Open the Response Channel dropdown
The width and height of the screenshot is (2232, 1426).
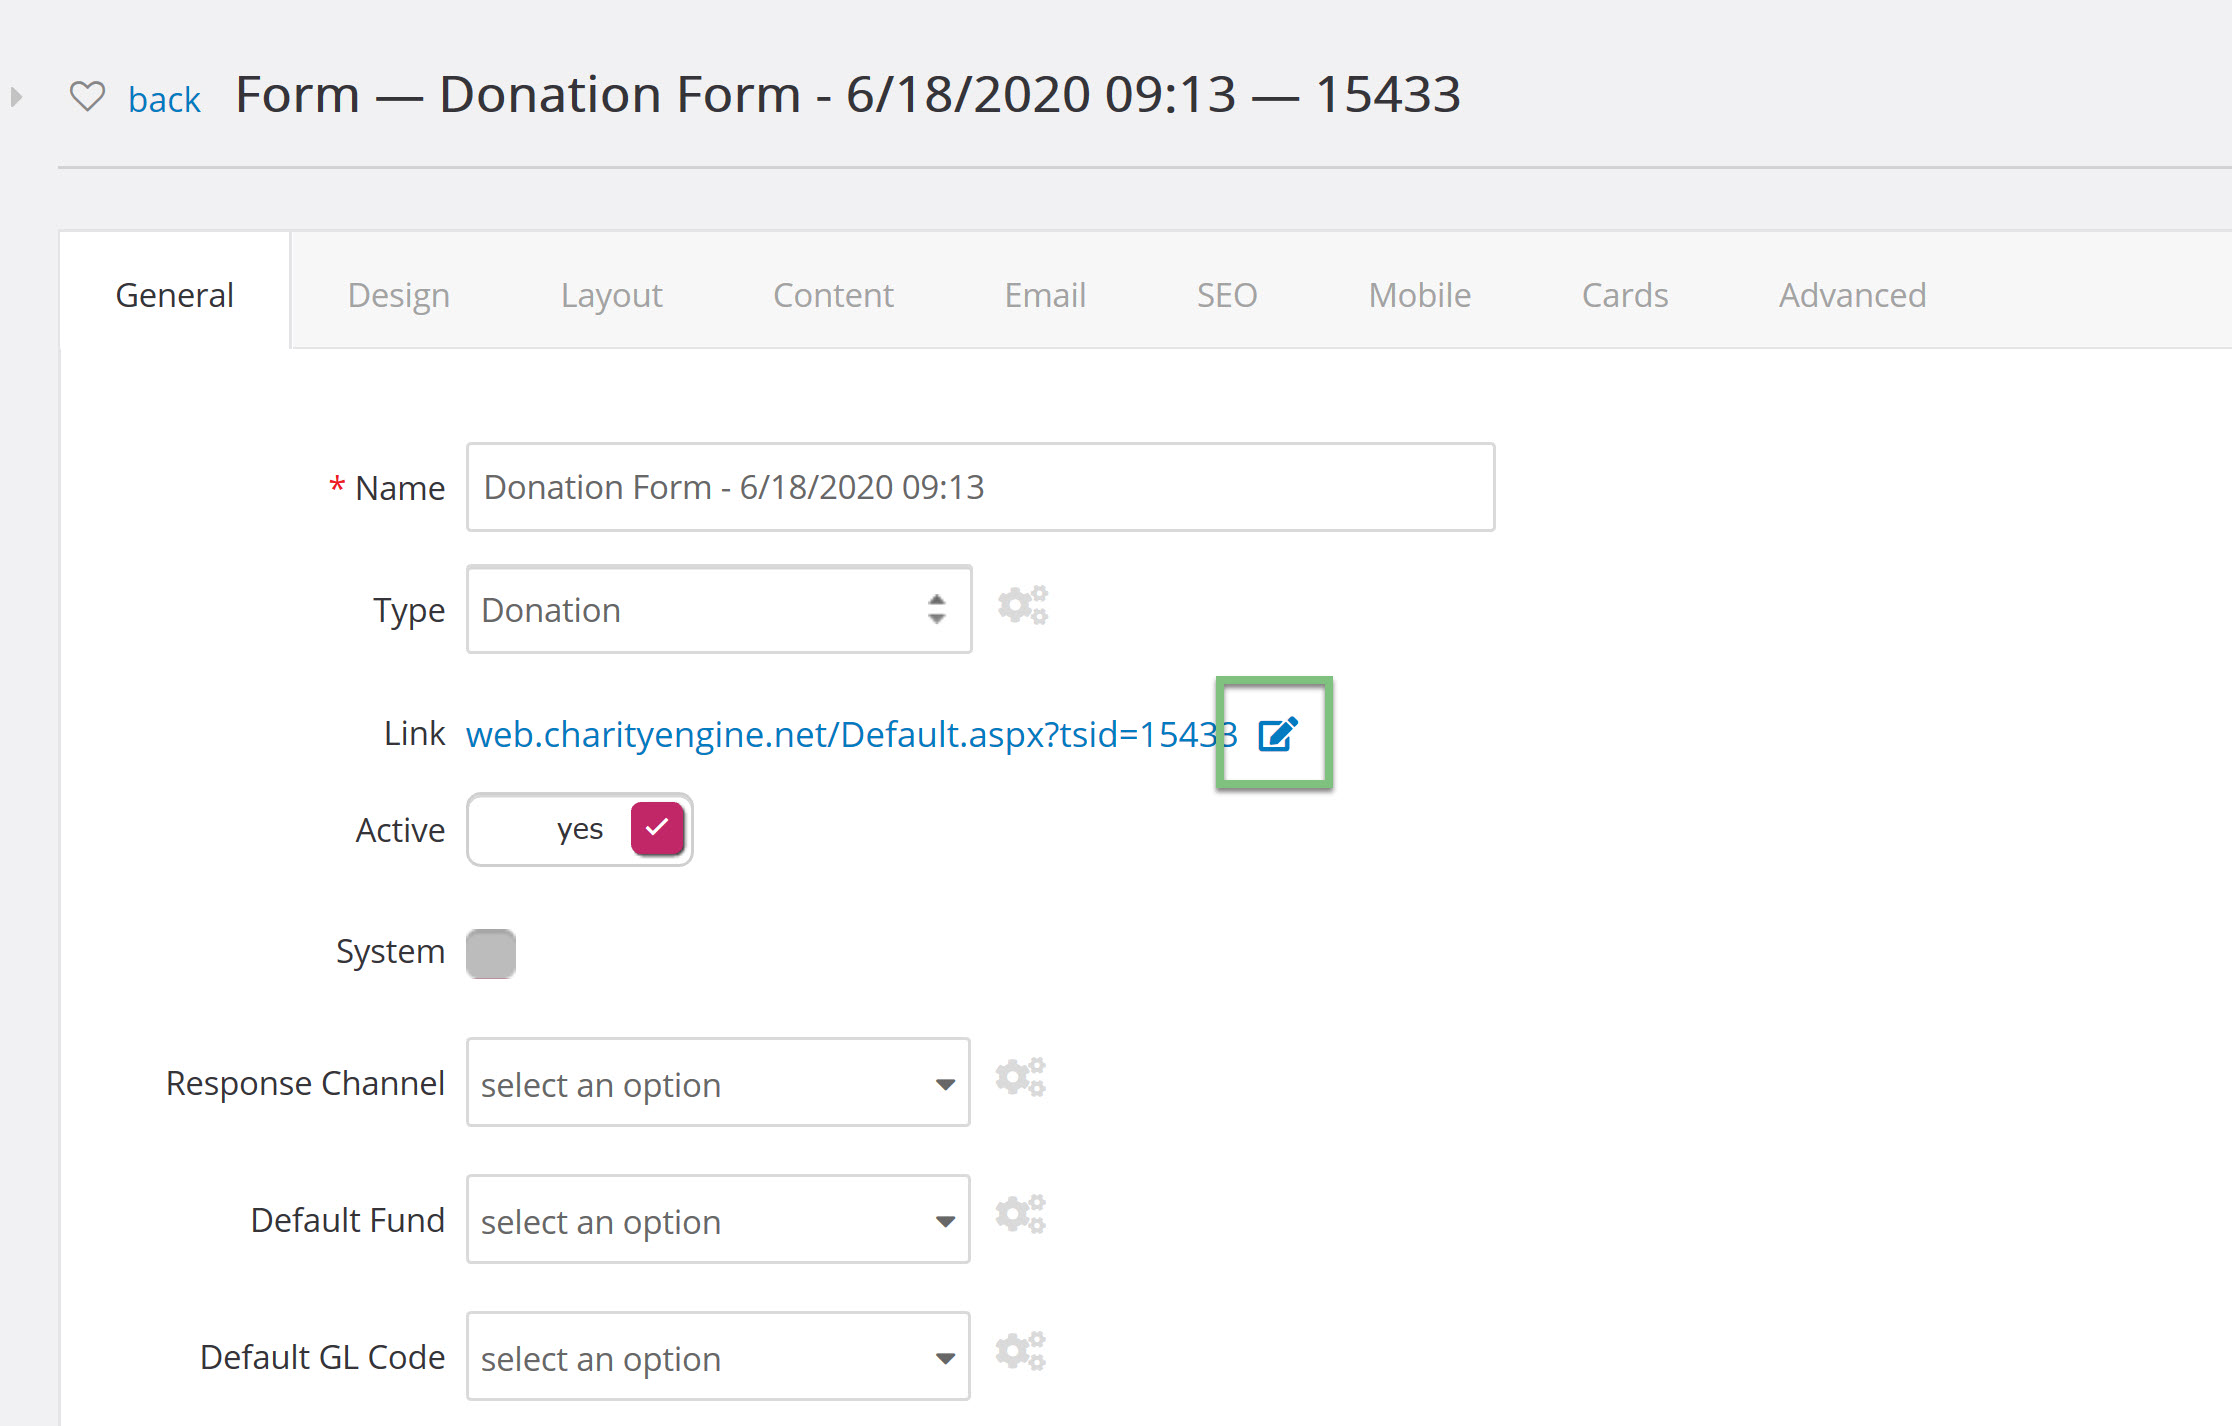(x=718, y=1083)
